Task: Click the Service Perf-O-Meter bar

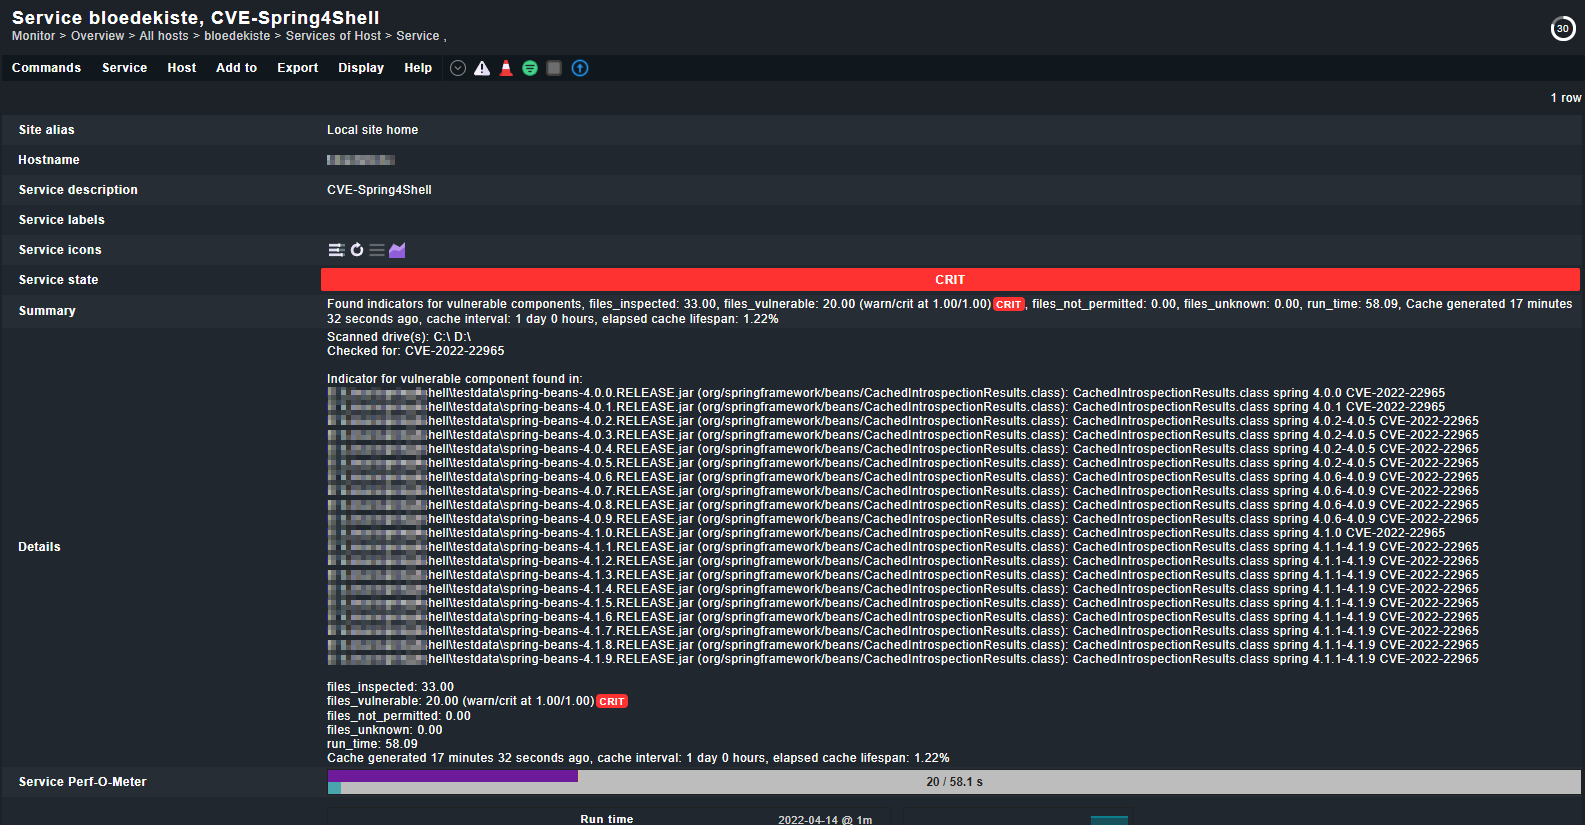Action: [954, 782]
